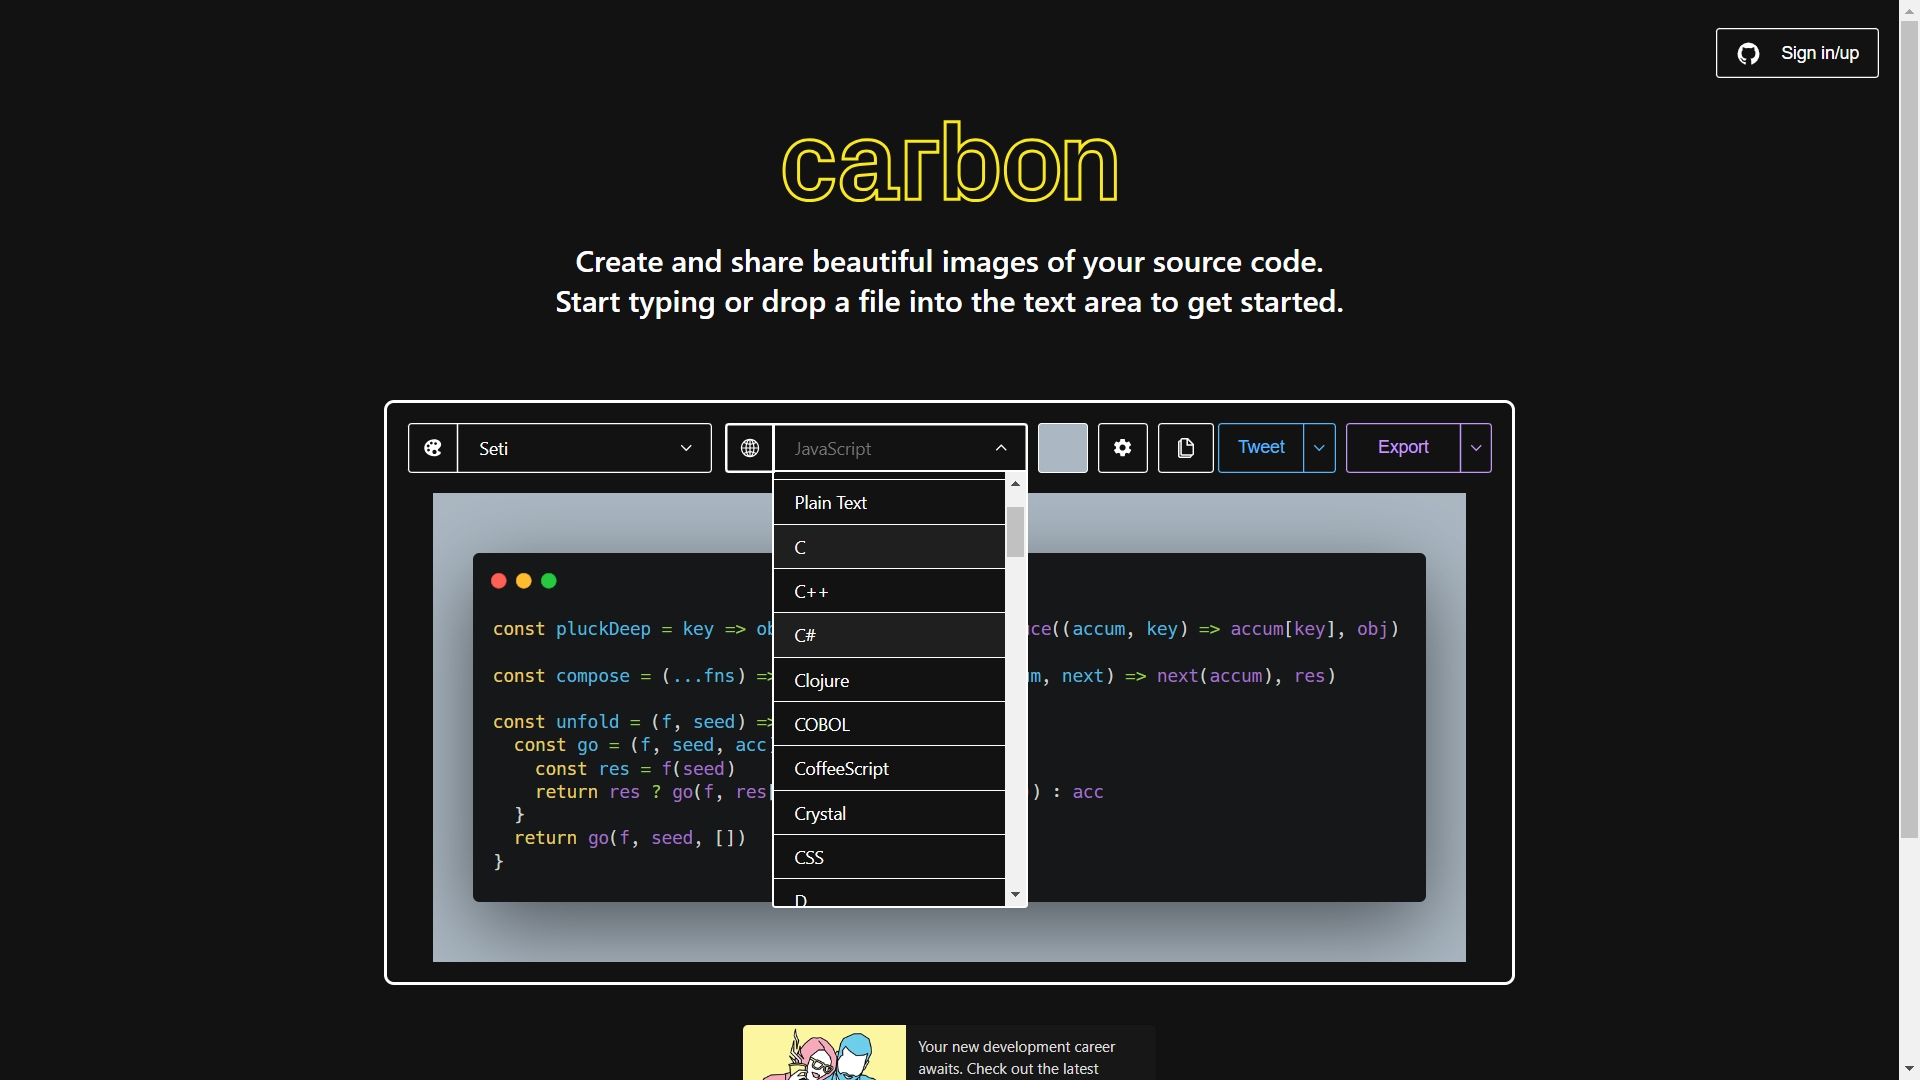1920x1080 pixels.
Task: Click the yellow window control dot
Action: [x=523, y=581]
